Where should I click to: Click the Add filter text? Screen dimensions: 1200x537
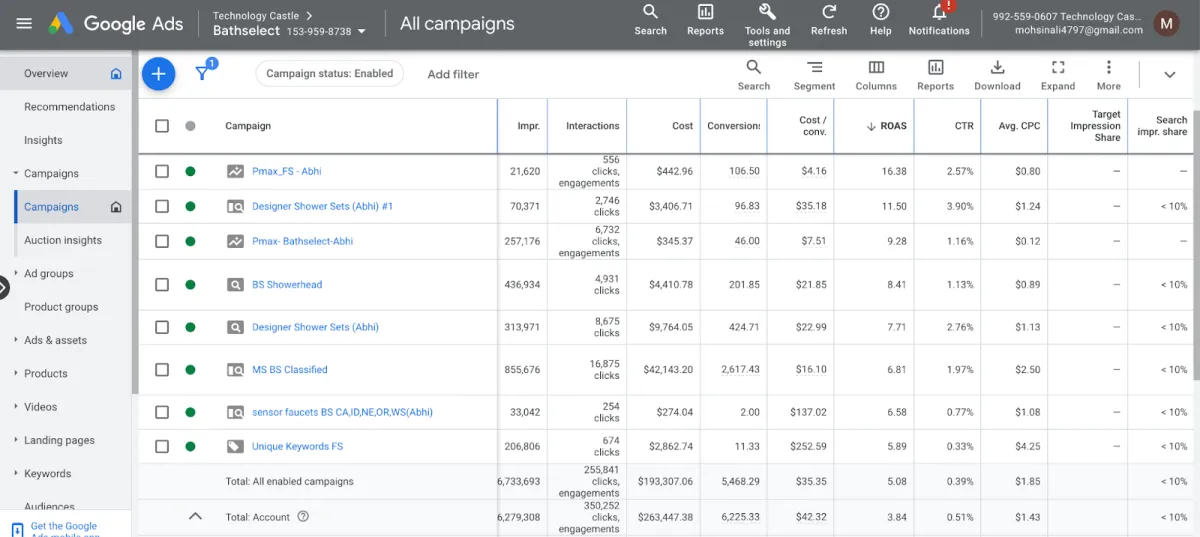point(453,74)
